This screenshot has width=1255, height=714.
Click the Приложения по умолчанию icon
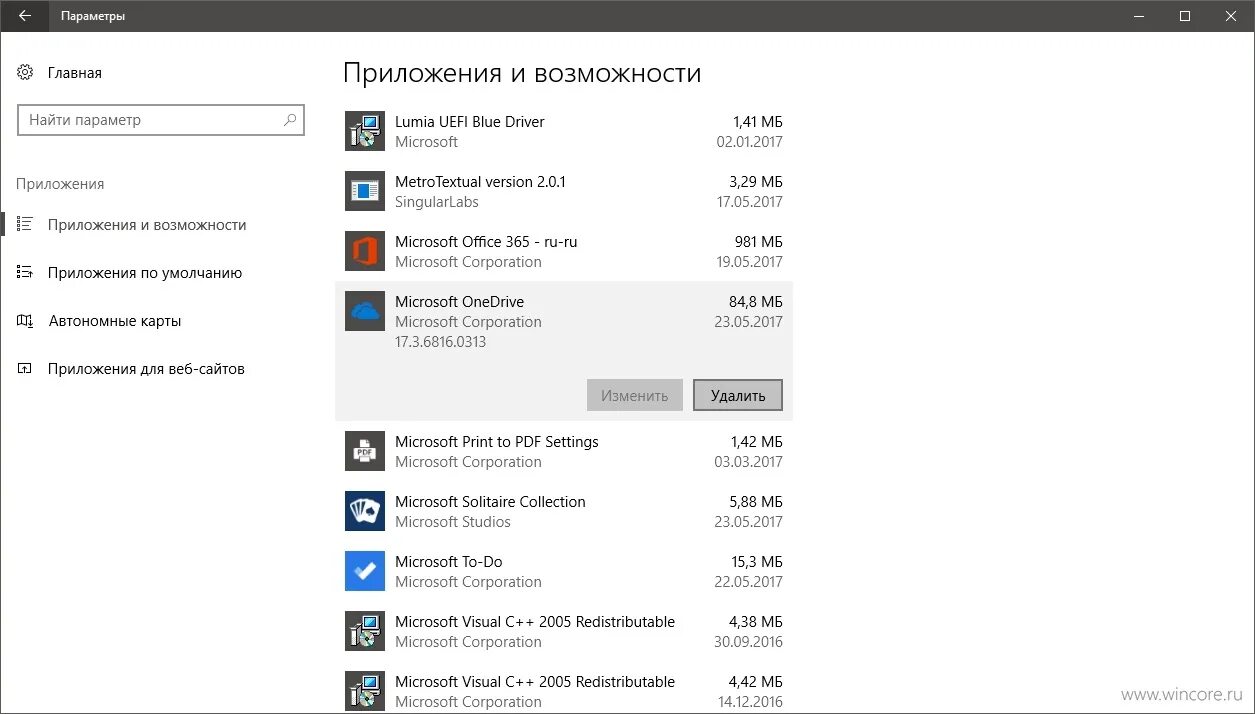(26, 273)
